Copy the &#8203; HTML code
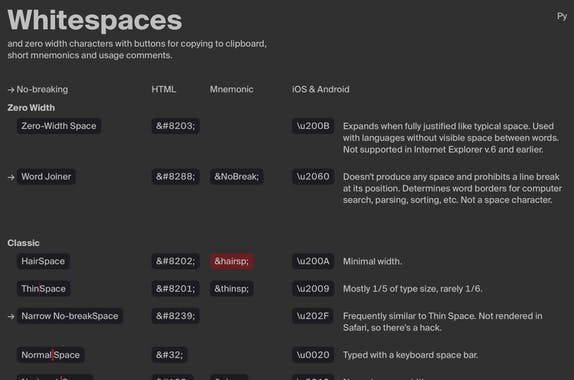The width and height of the screenshot is (574, 380). (175, 126)
